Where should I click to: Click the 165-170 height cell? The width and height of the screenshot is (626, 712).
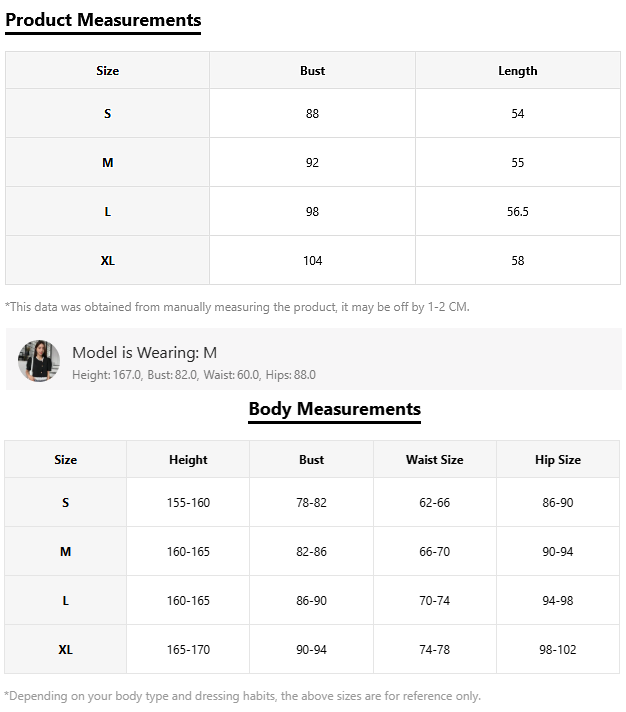188,650
